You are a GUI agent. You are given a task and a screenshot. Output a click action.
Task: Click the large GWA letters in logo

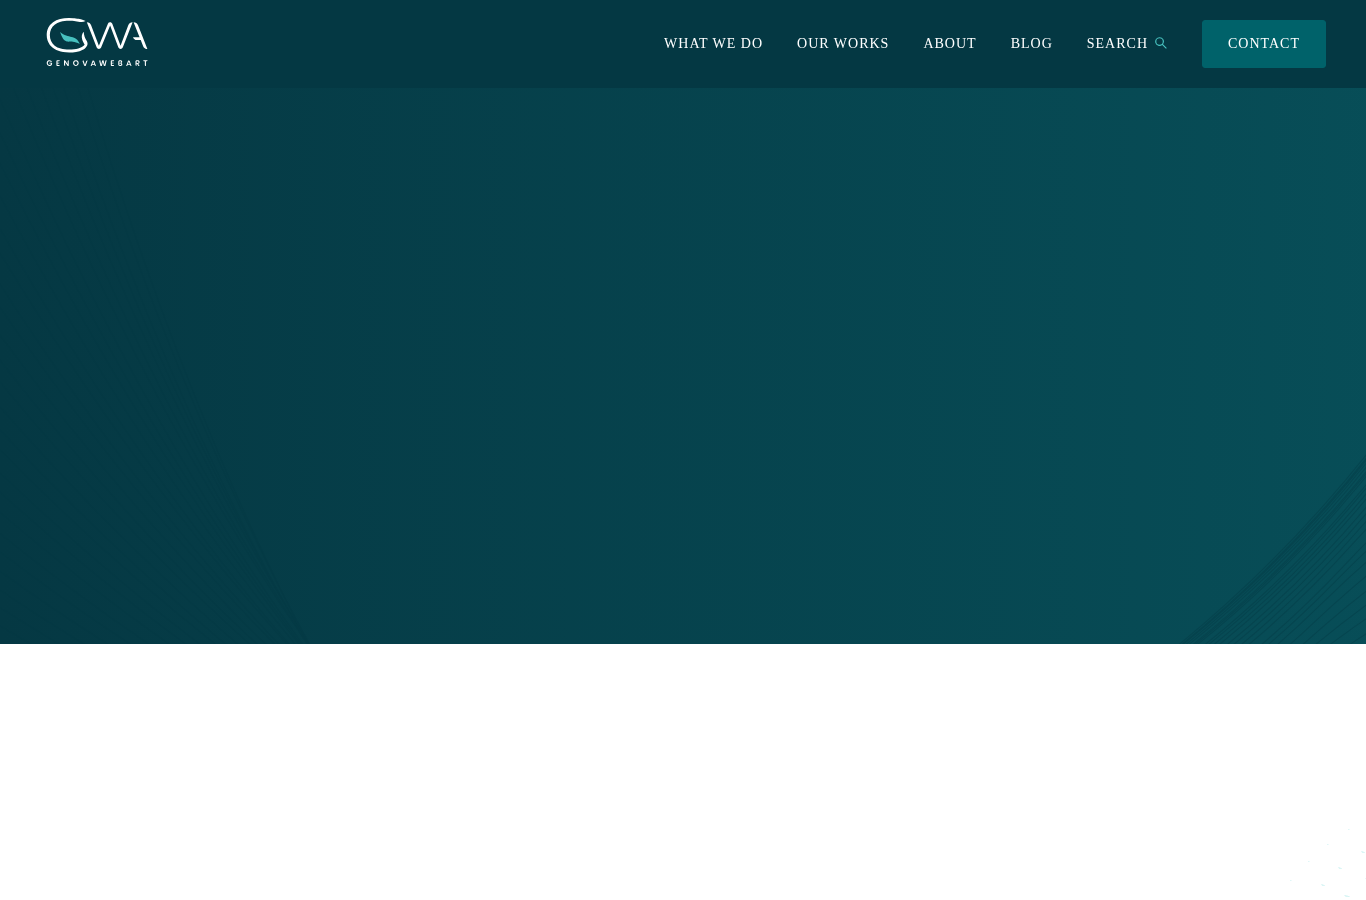click(x=97, y=35)
